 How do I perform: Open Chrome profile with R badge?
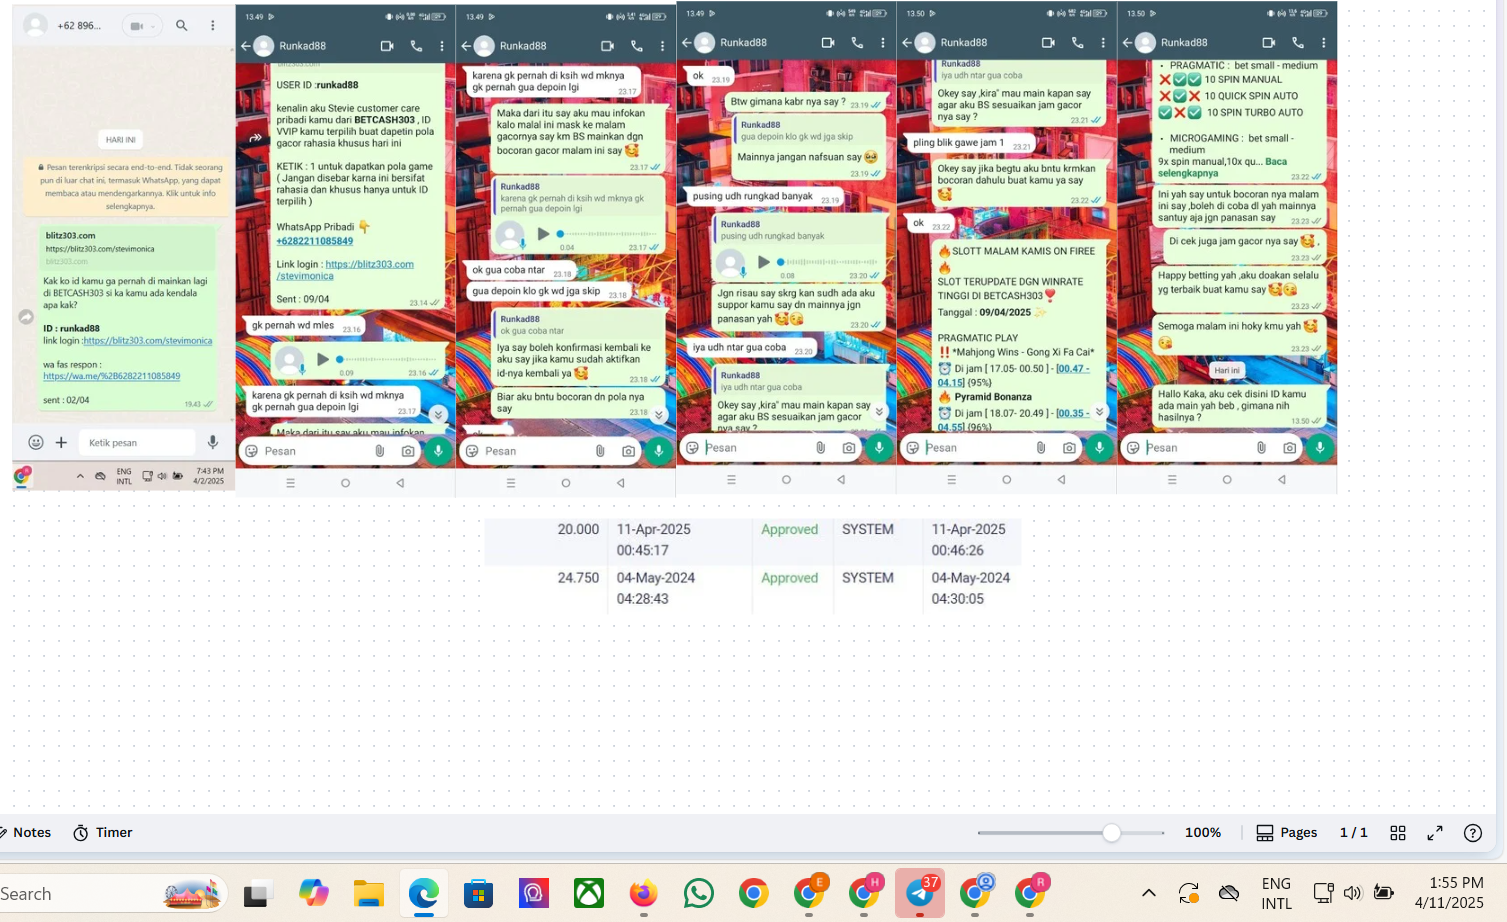tap(1029, 893)
